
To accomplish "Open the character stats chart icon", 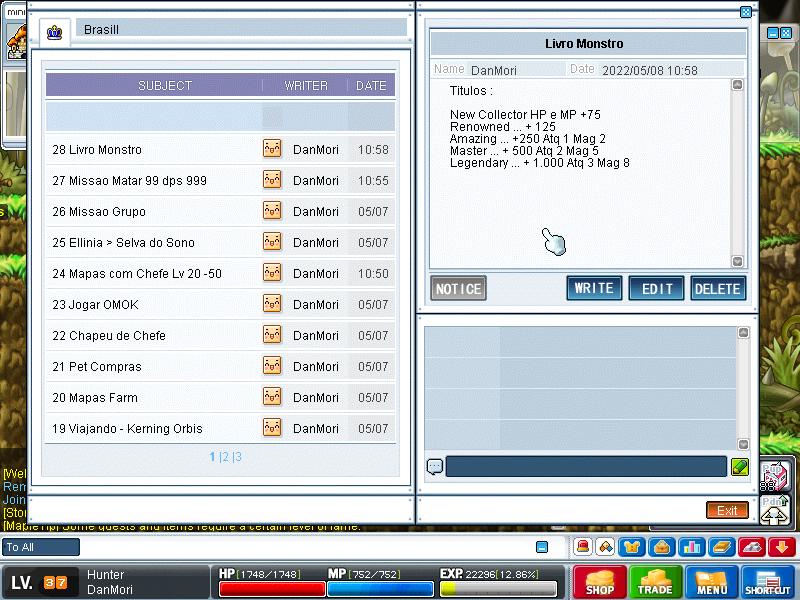I will [692, 547].
